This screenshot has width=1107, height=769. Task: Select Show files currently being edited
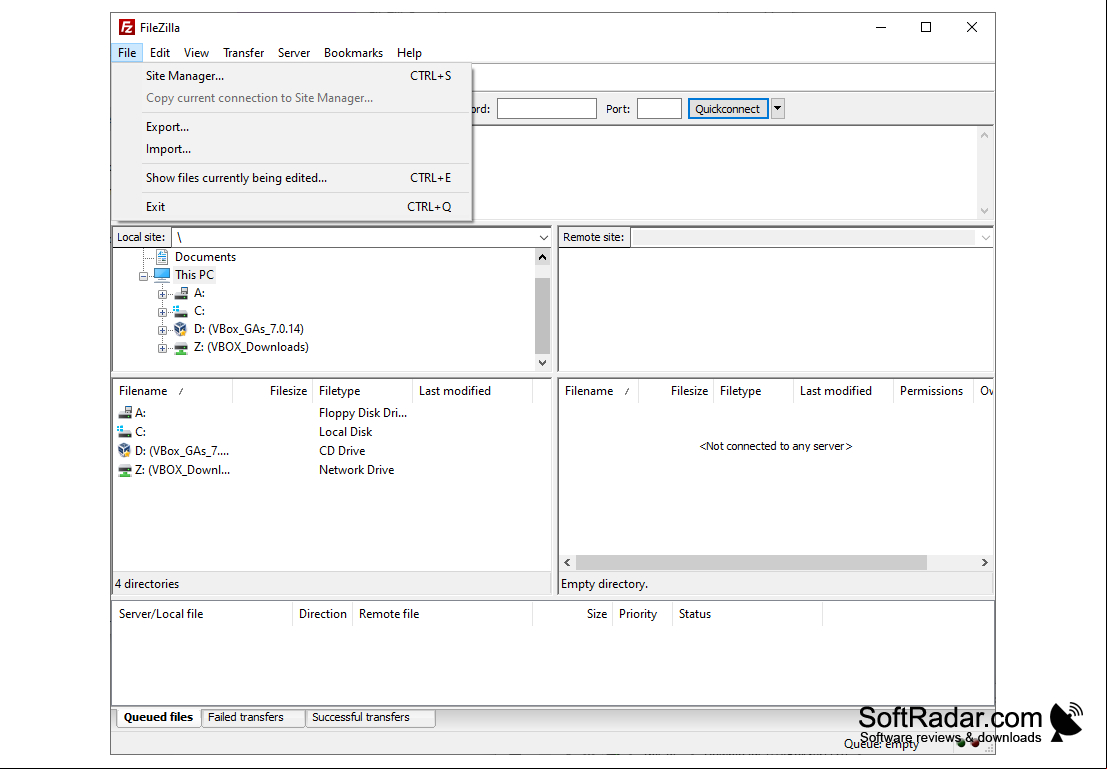coord(291,178)
